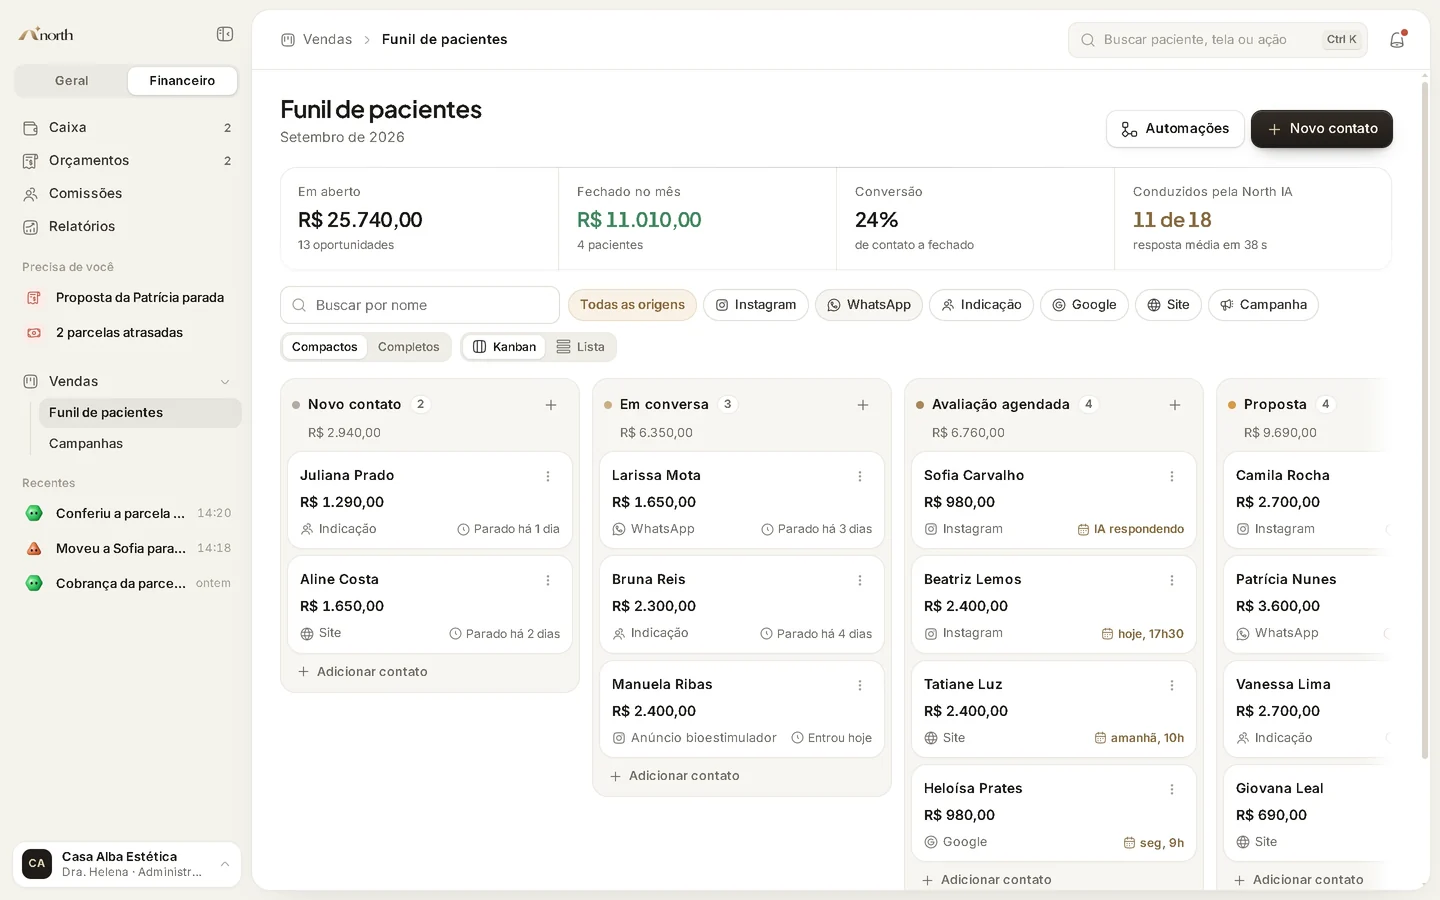Open Caixa in the sidebar
Screen dimensions: 1440x900
point(127,127)
